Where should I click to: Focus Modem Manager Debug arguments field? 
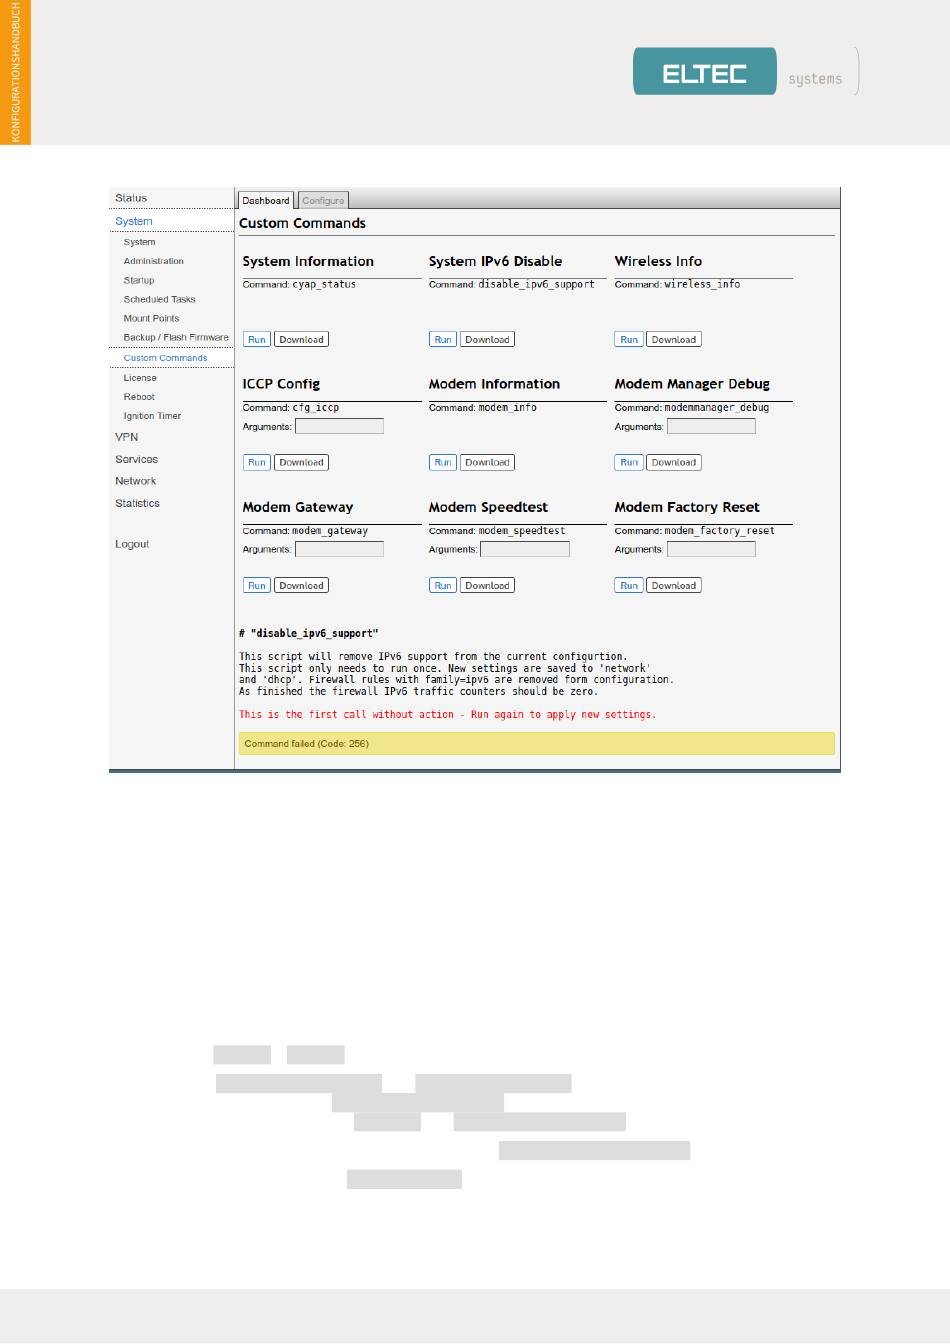point(711,426)
